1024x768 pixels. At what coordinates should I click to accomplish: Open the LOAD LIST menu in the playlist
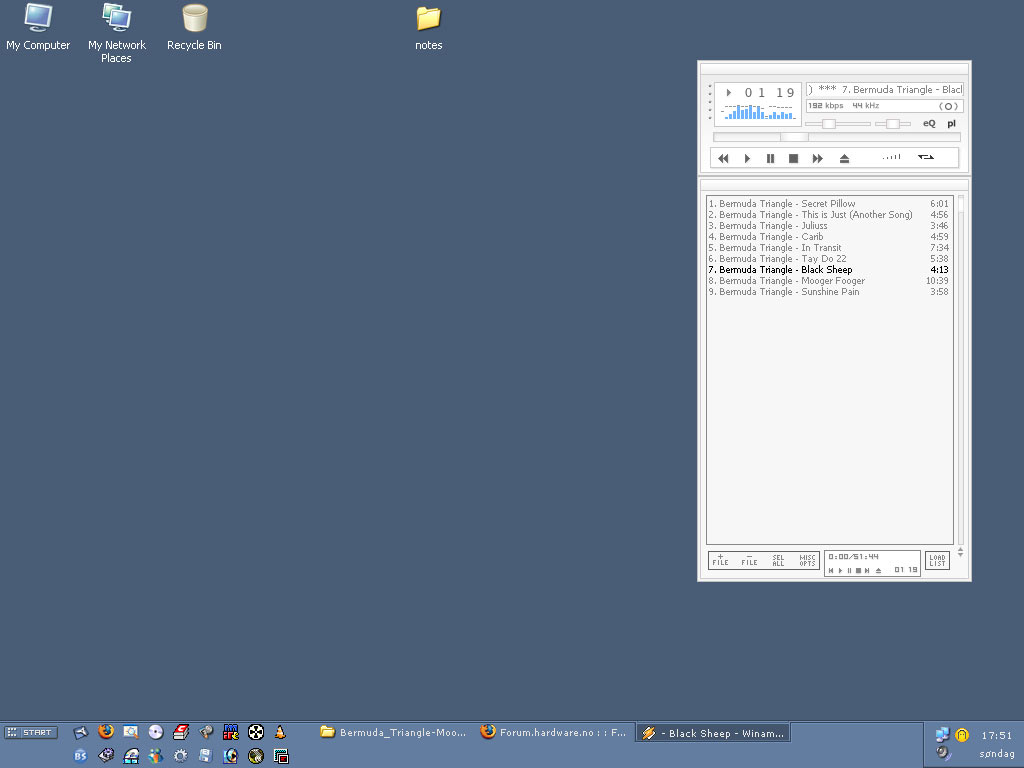tap(937, 560)
